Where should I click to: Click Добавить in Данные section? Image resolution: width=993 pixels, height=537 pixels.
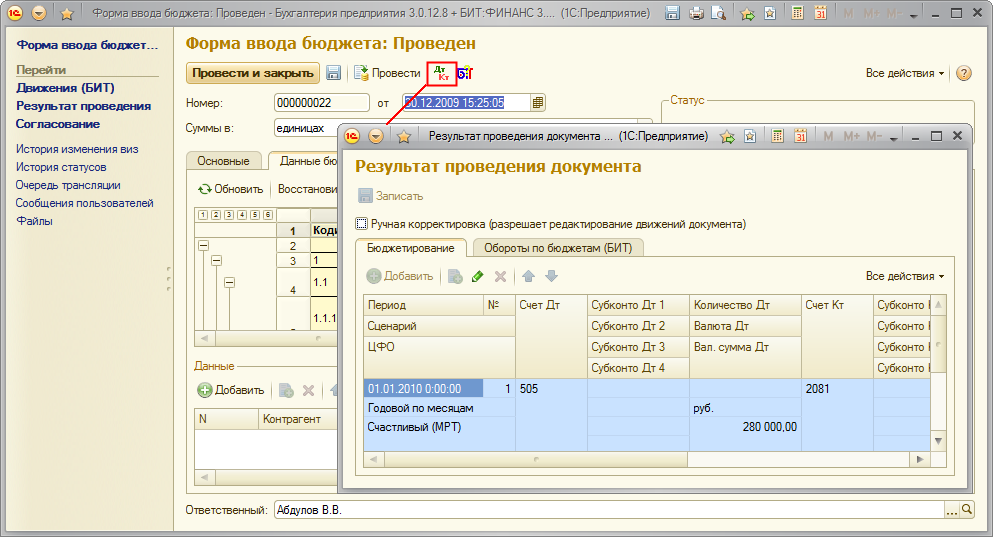pyautogui.click(x=231, y=390)
